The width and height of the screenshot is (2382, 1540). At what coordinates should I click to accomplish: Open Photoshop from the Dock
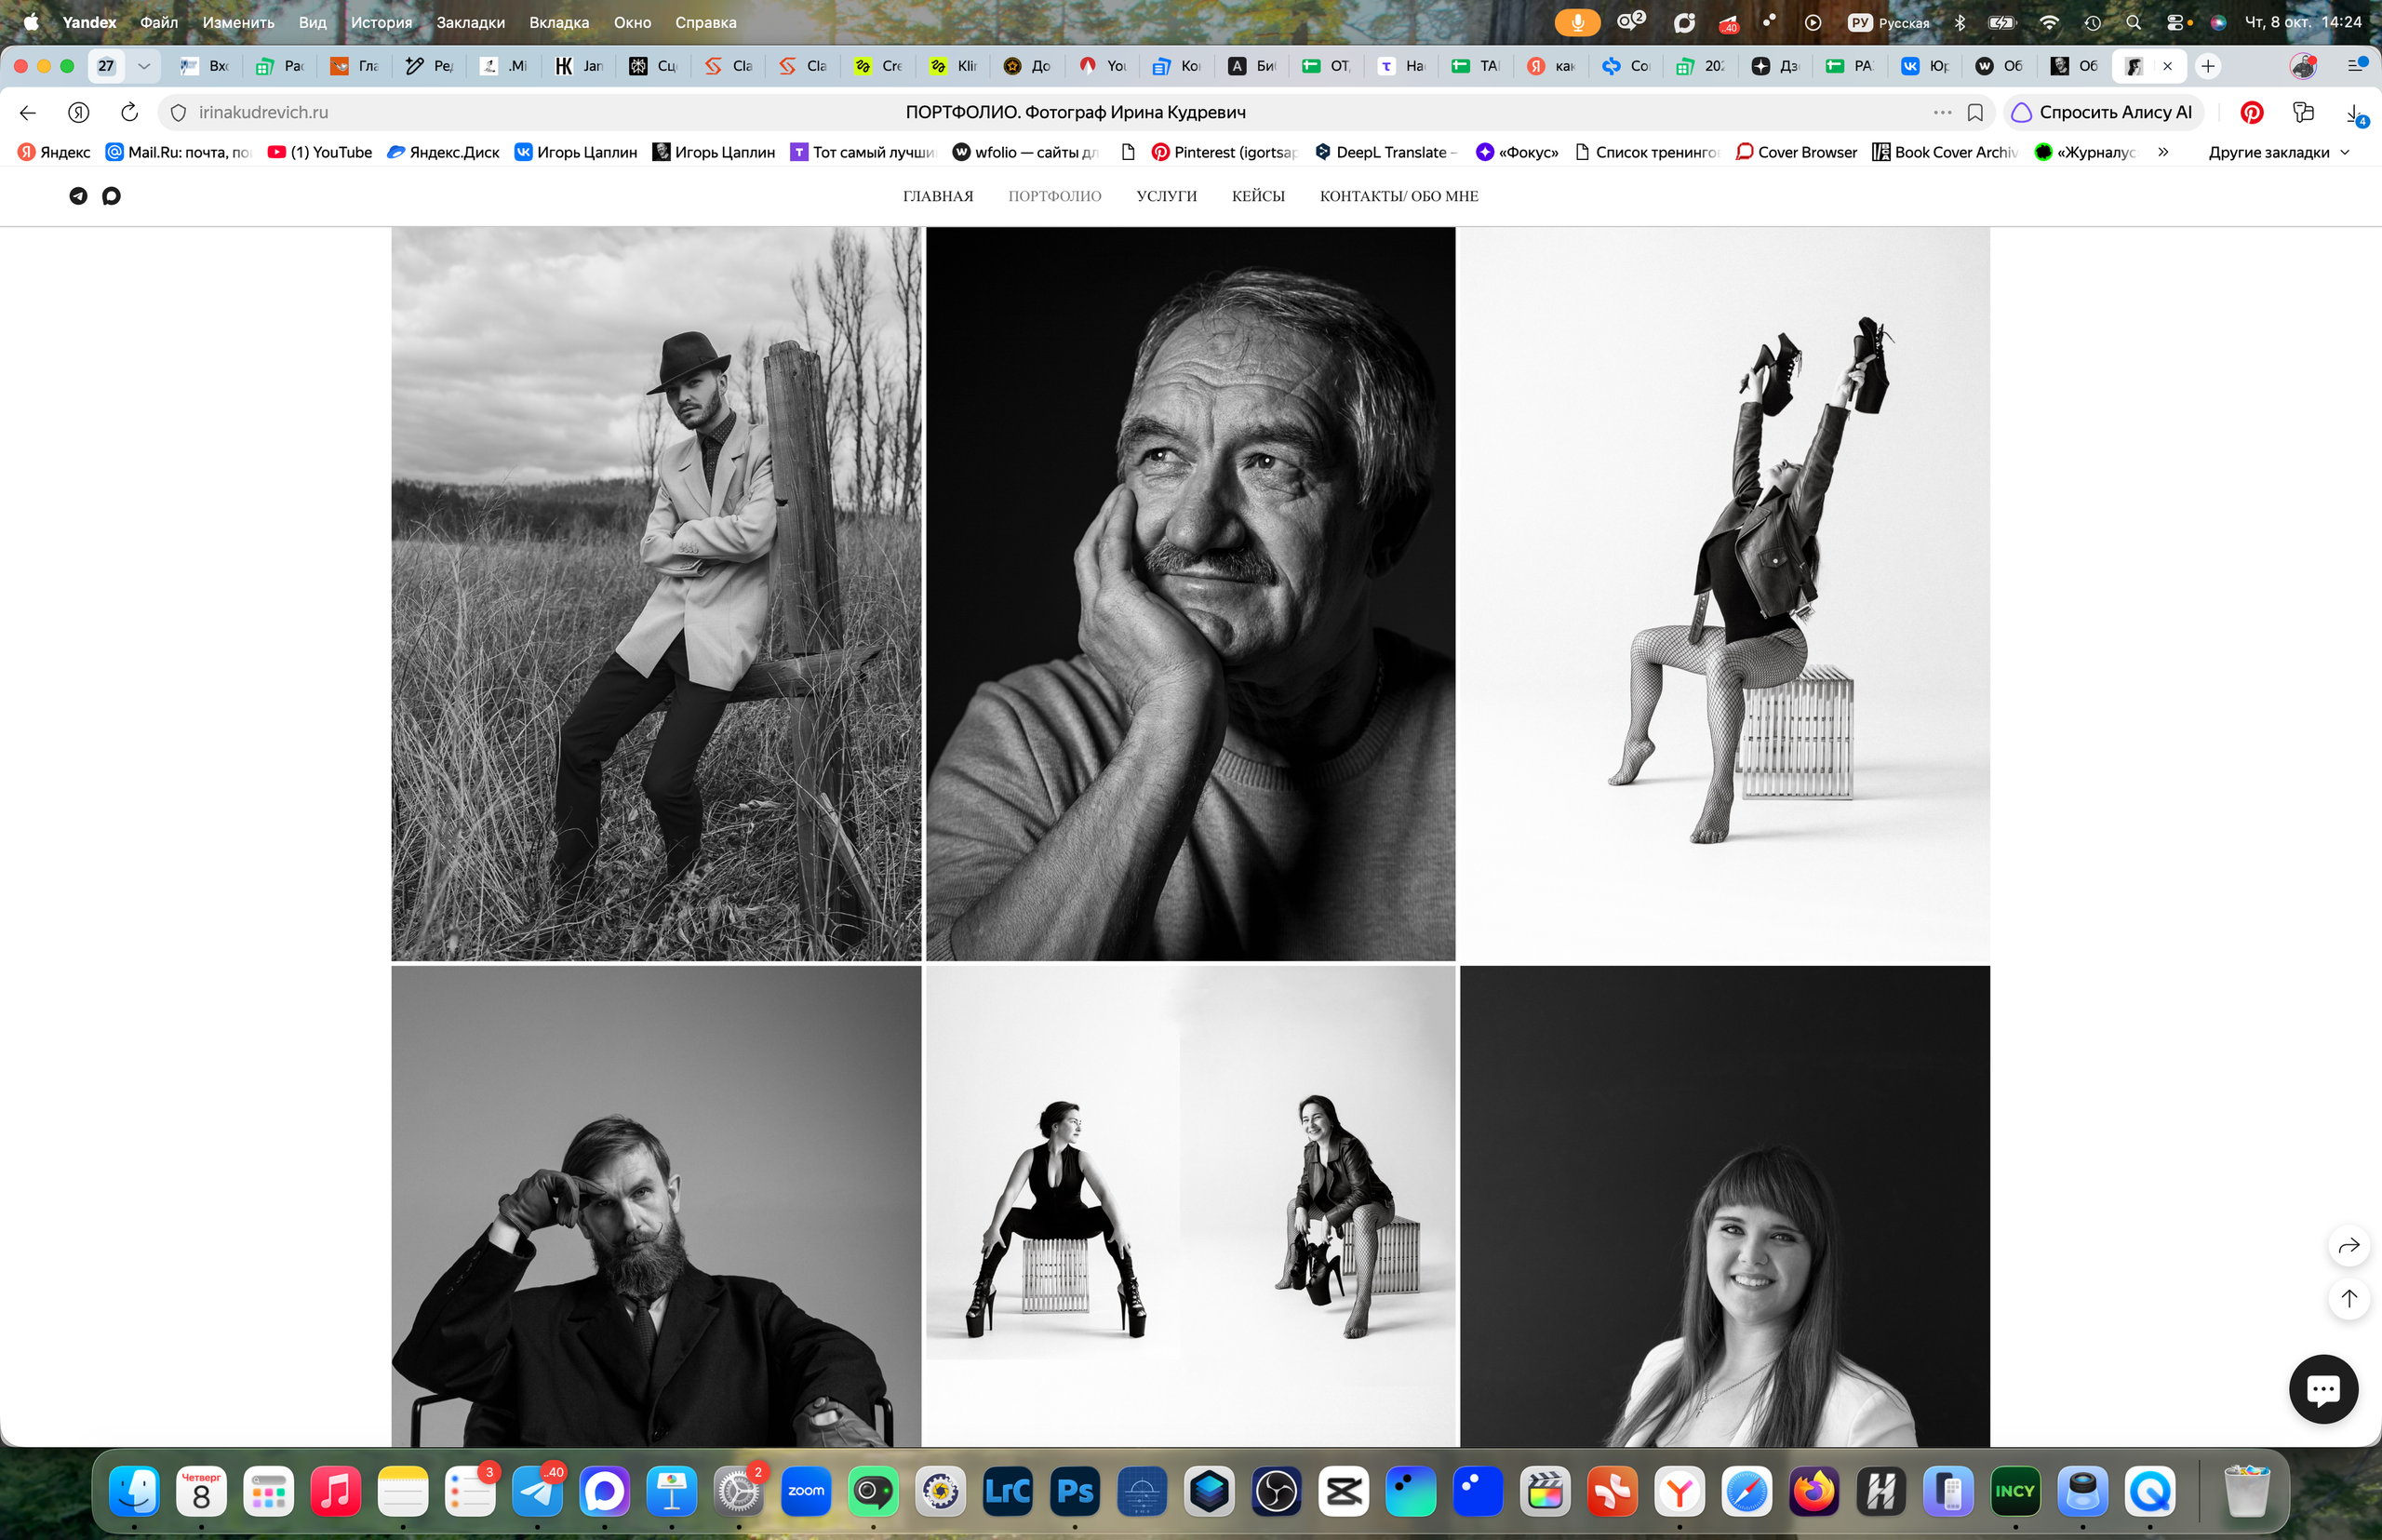point(1075,1491)
